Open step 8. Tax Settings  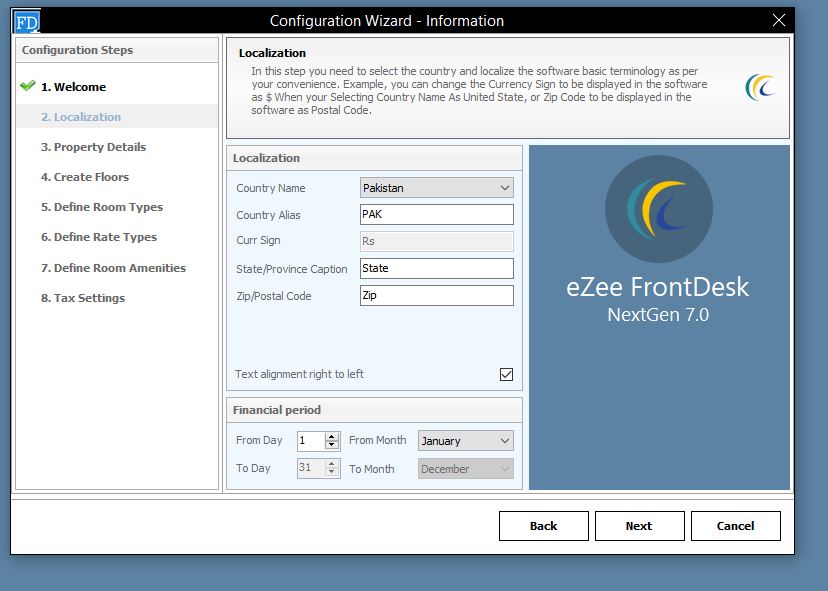pos(83,298)
